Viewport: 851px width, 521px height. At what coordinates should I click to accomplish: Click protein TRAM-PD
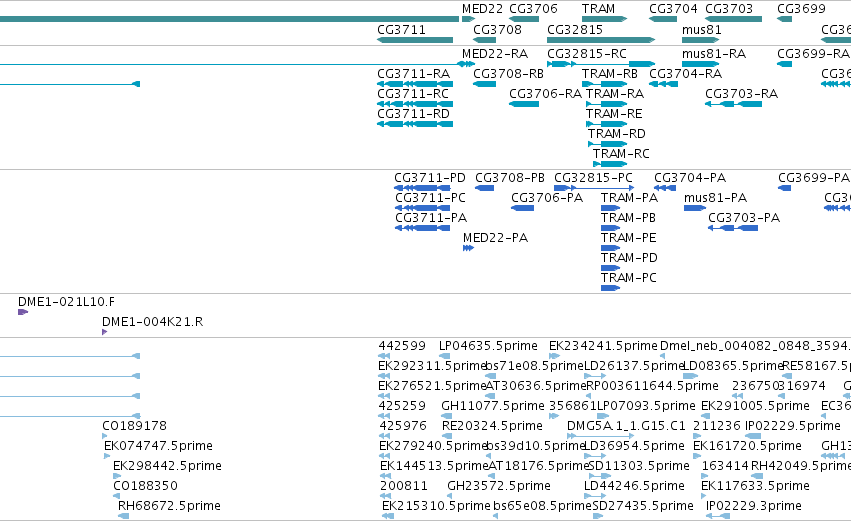(629, 258)
